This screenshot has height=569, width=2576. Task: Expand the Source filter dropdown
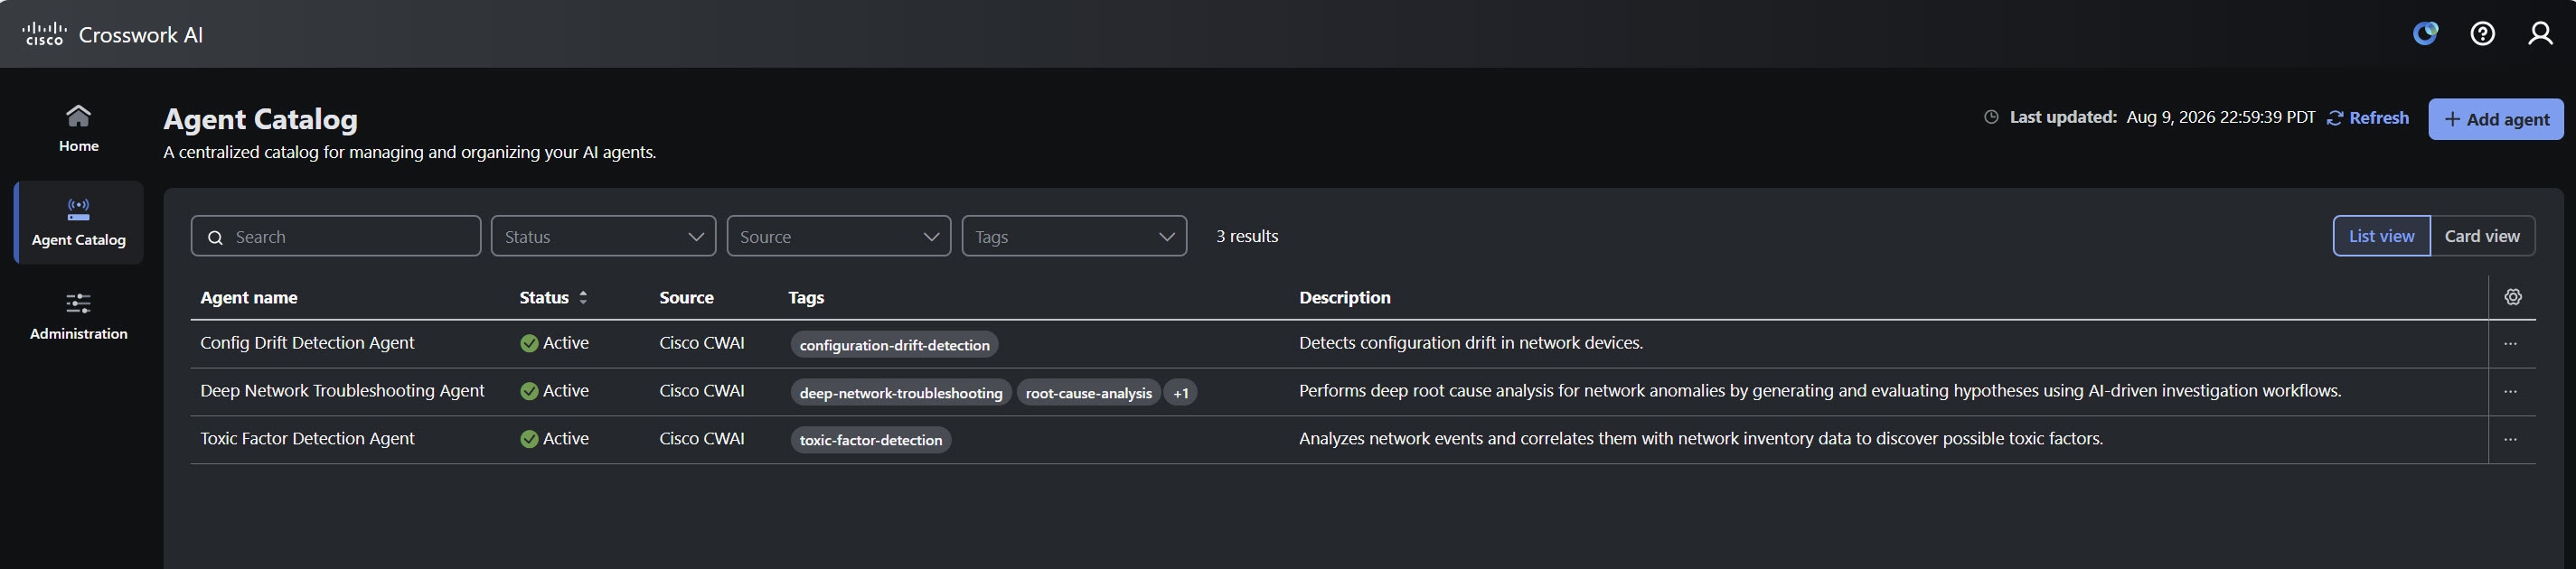coord(839,236)
